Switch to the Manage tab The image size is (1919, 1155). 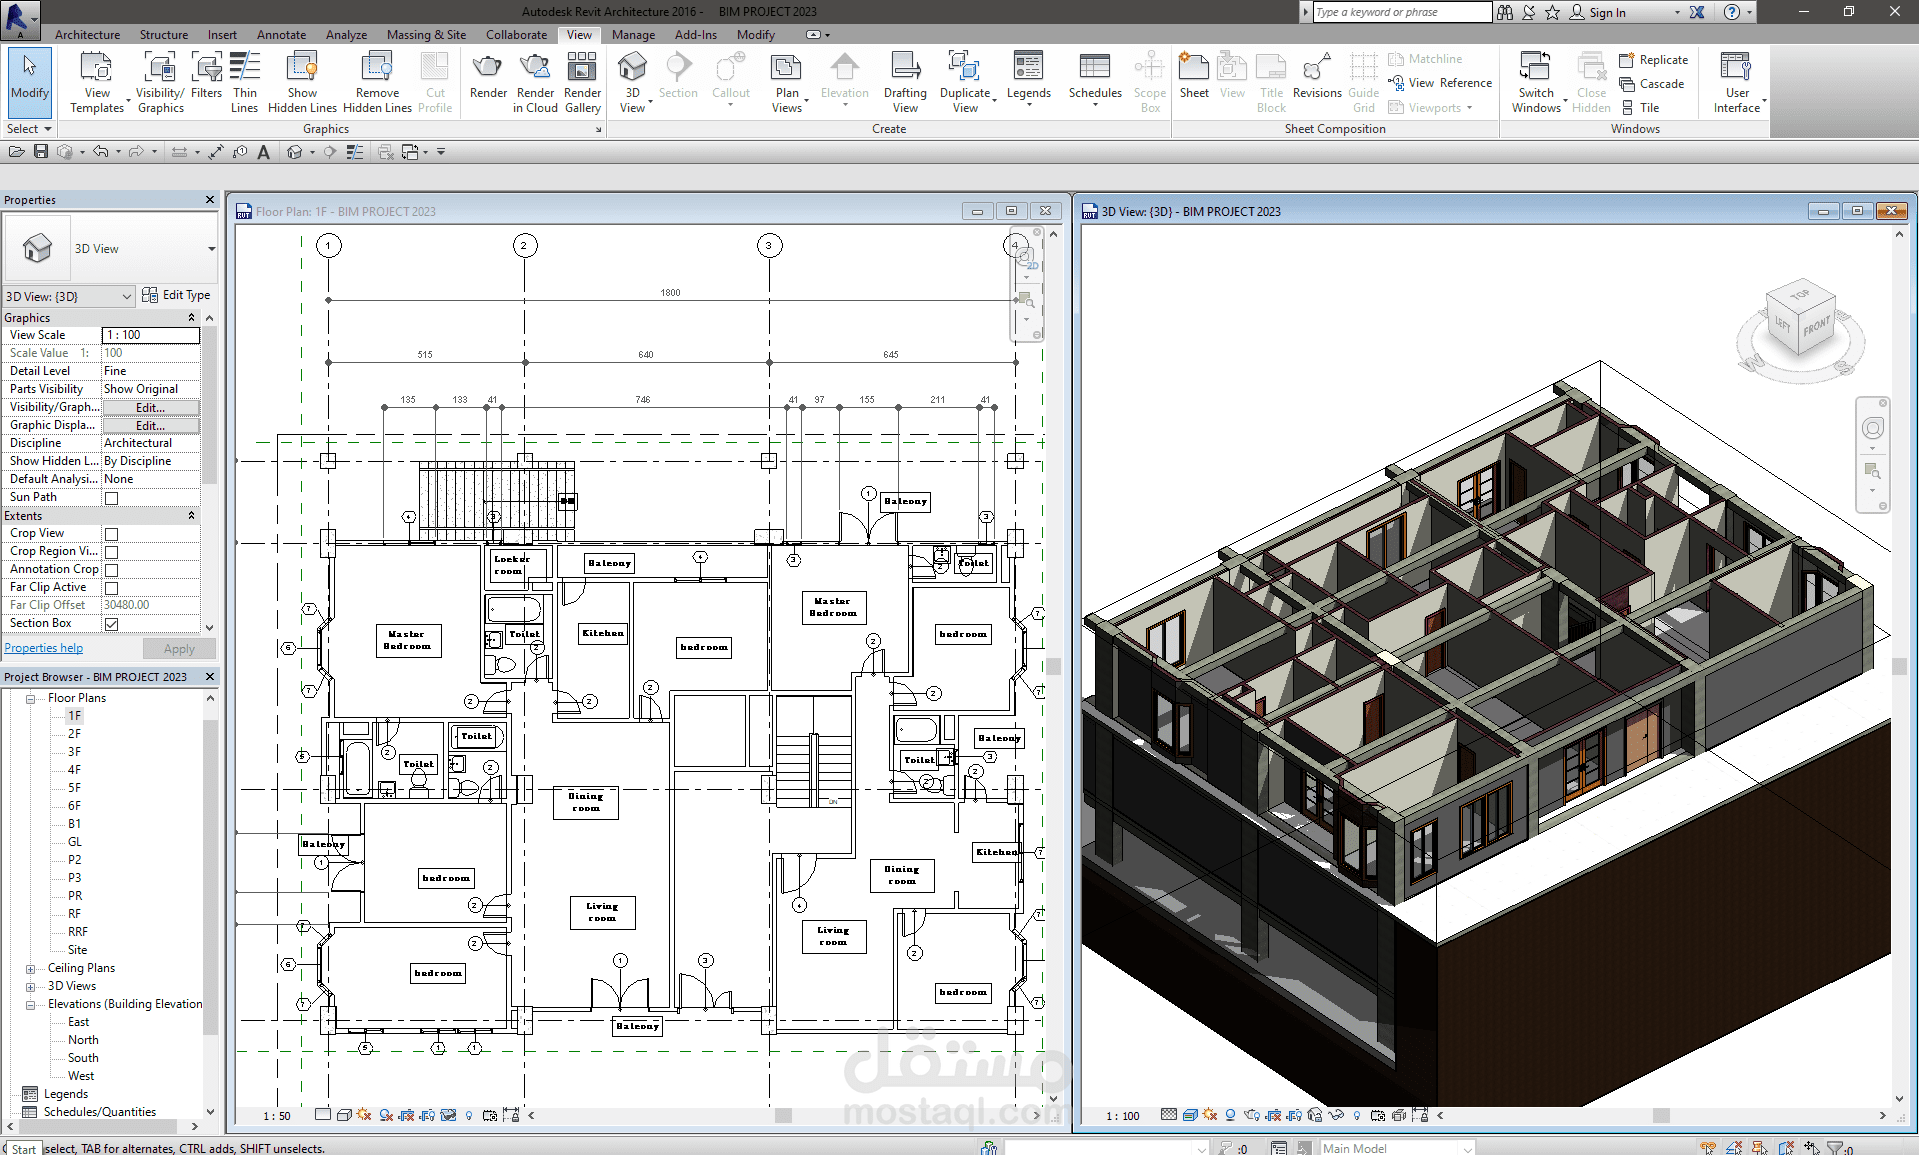click(x=633, y=35)
